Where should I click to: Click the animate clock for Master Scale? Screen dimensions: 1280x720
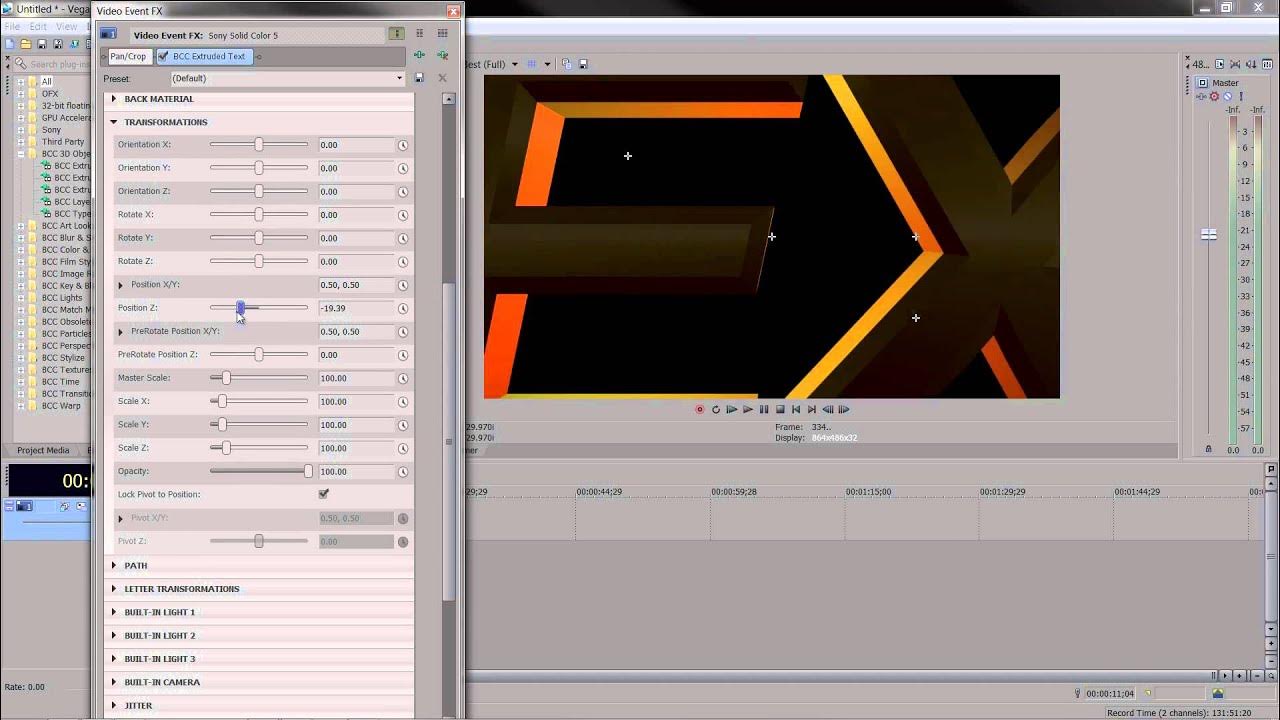click(x=403, y=378)
